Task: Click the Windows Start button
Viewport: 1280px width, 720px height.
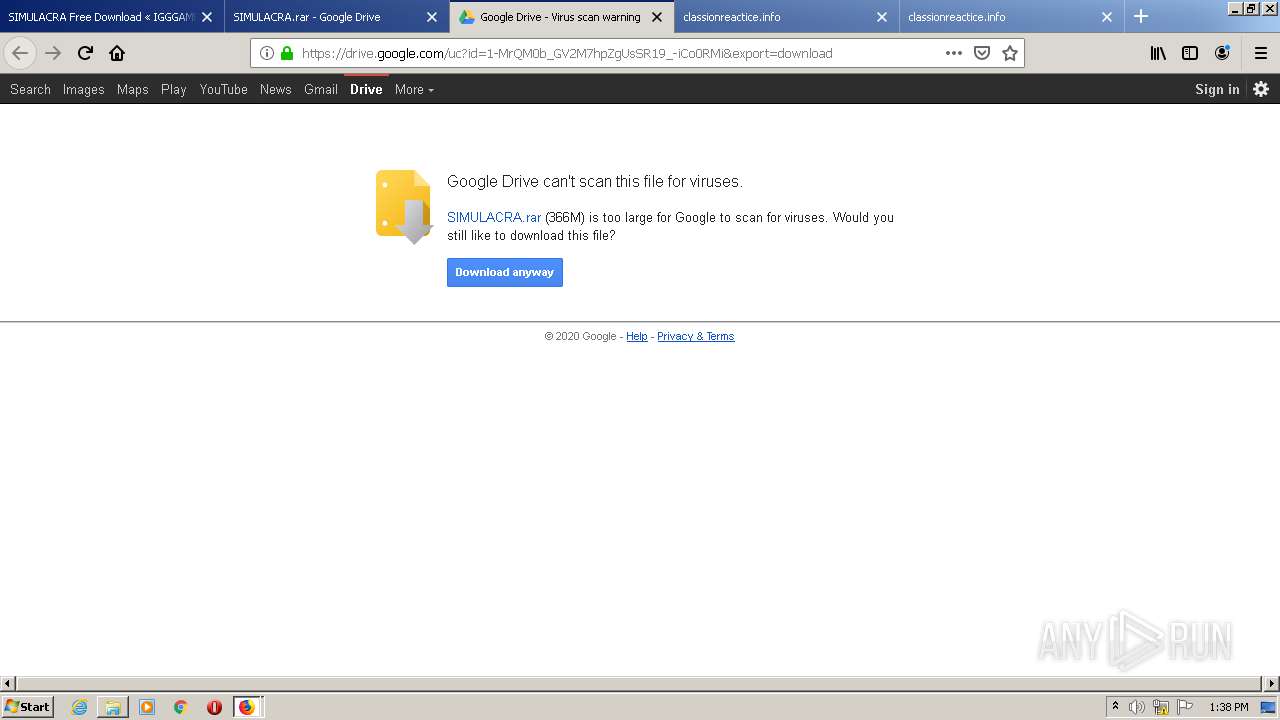Action: tap(28, 707)
